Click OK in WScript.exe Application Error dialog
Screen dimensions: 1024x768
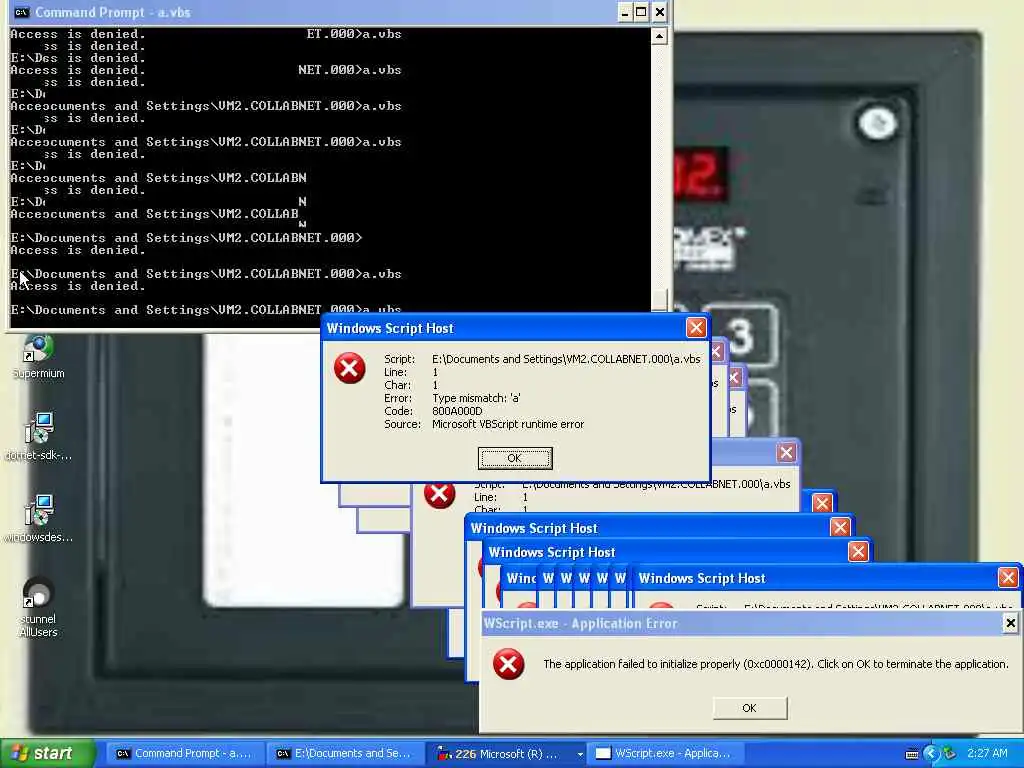[749, 708]
